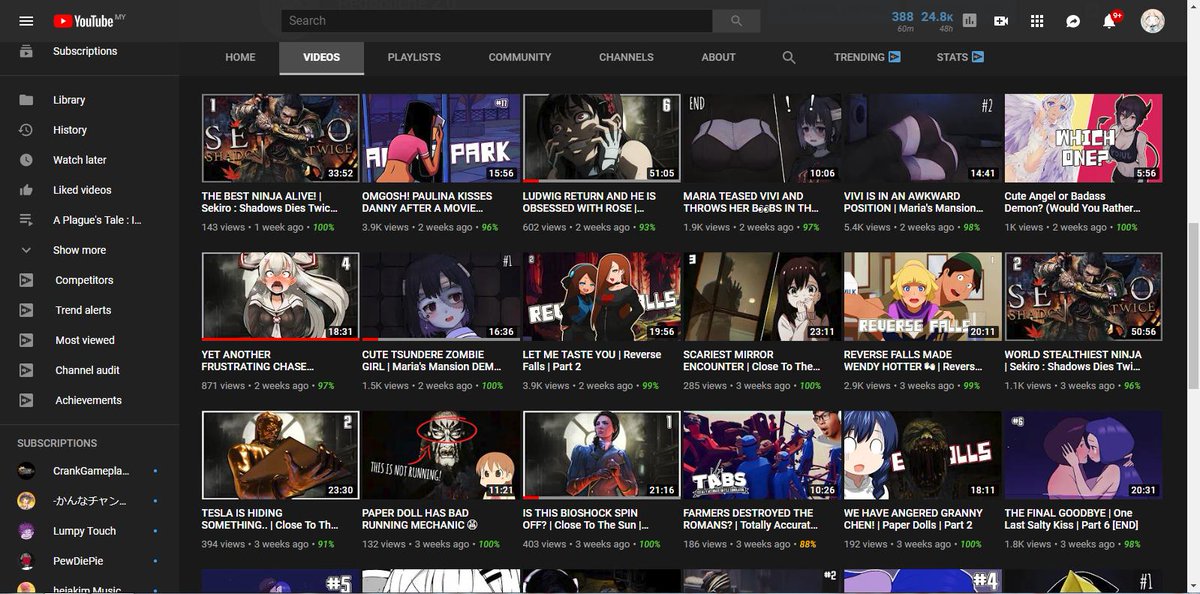Open the YouTube apps grid

(x=1037, y=21)
